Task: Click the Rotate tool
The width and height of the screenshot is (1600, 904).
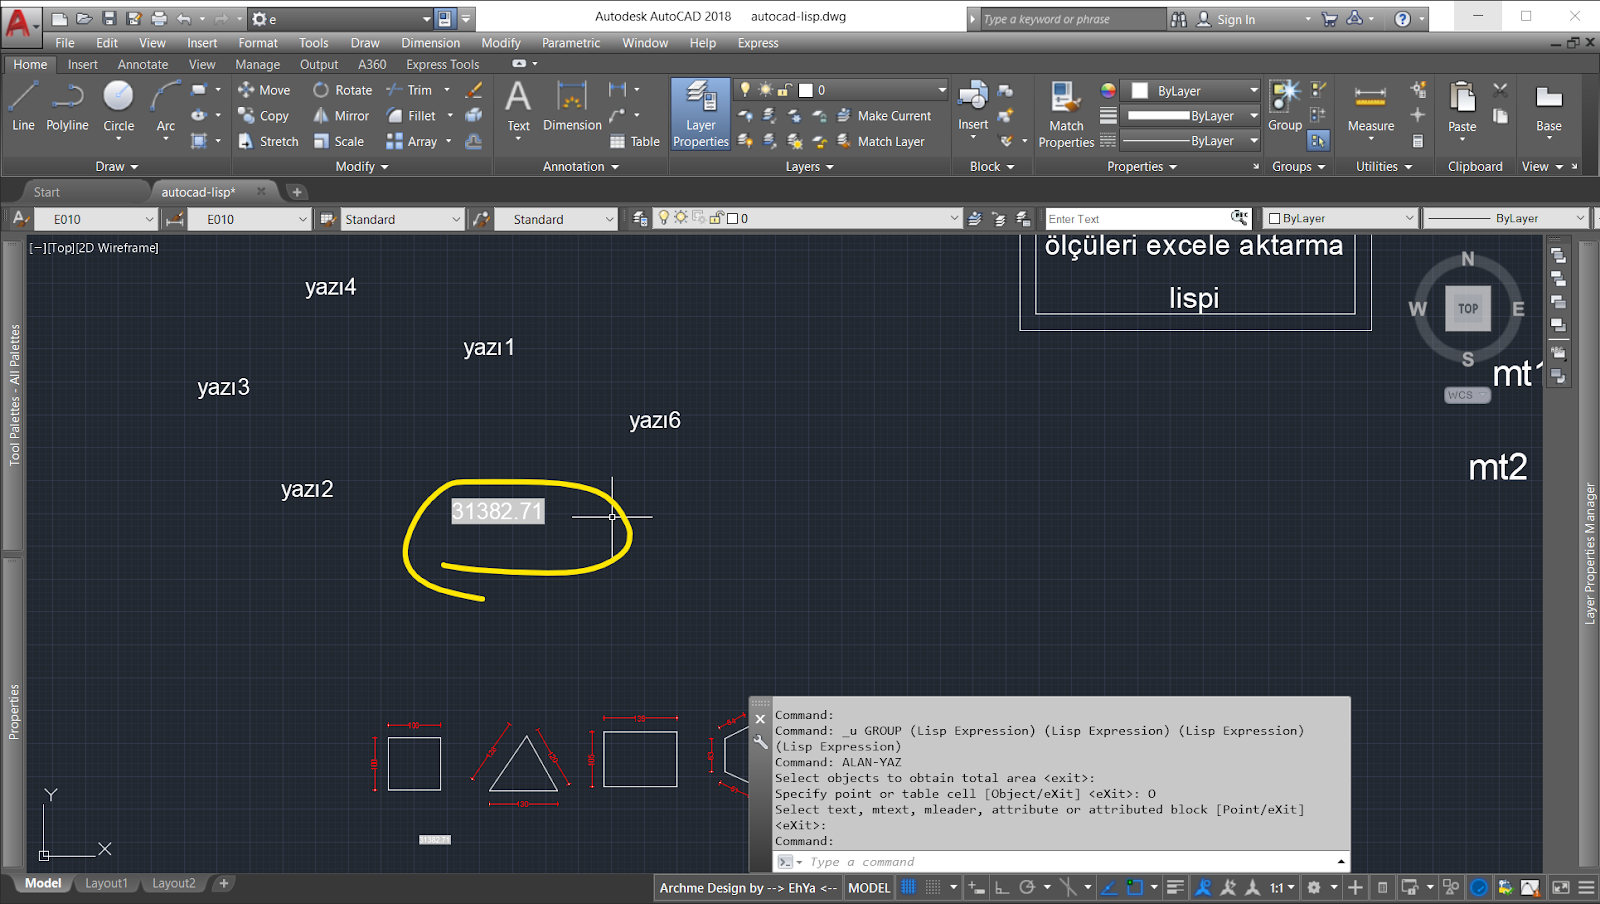Action: (x=342, y=90)
